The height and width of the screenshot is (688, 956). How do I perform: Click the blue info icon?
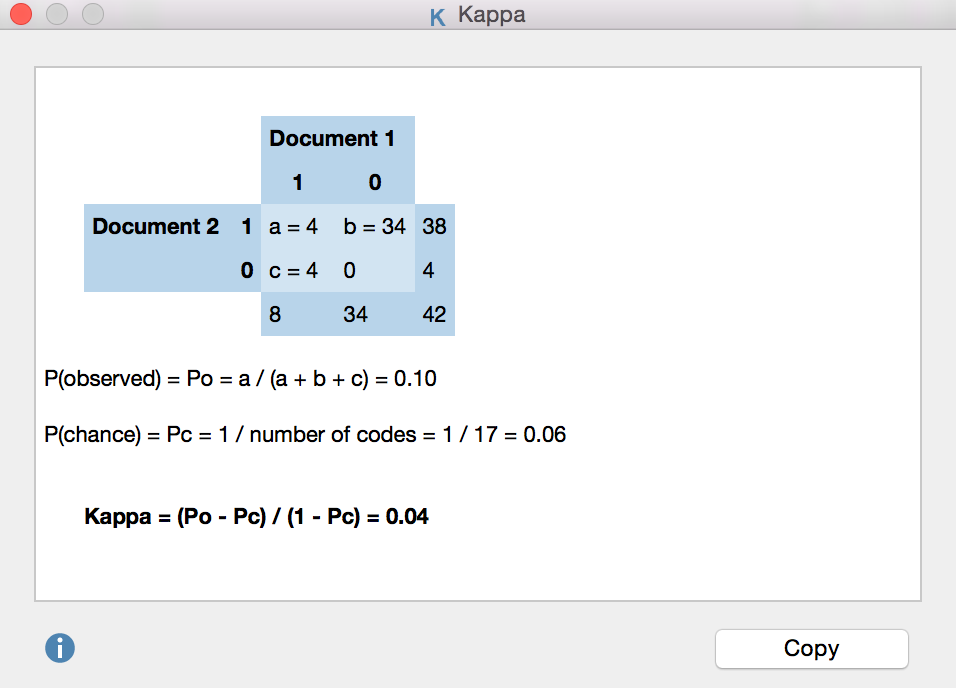point(60,648)
